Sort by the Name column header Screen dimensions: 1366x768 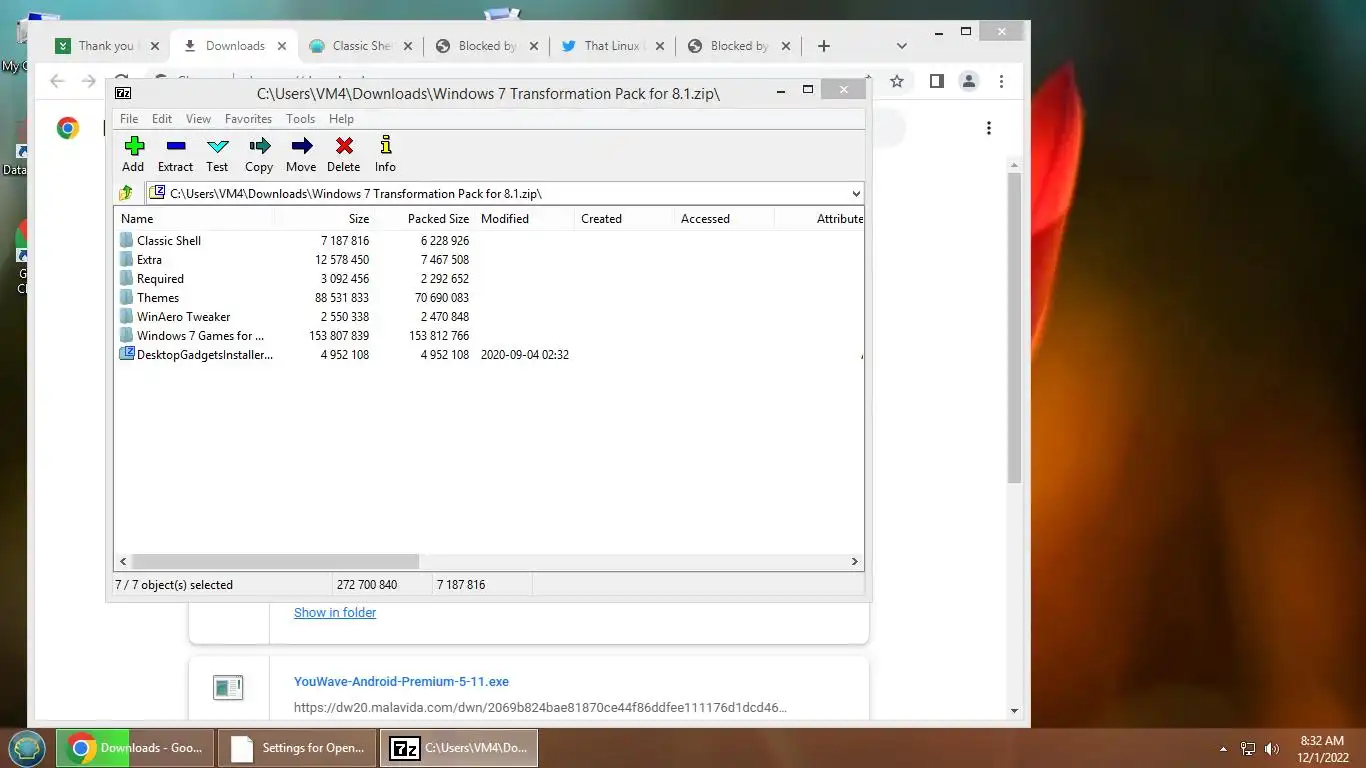(195, 218)
